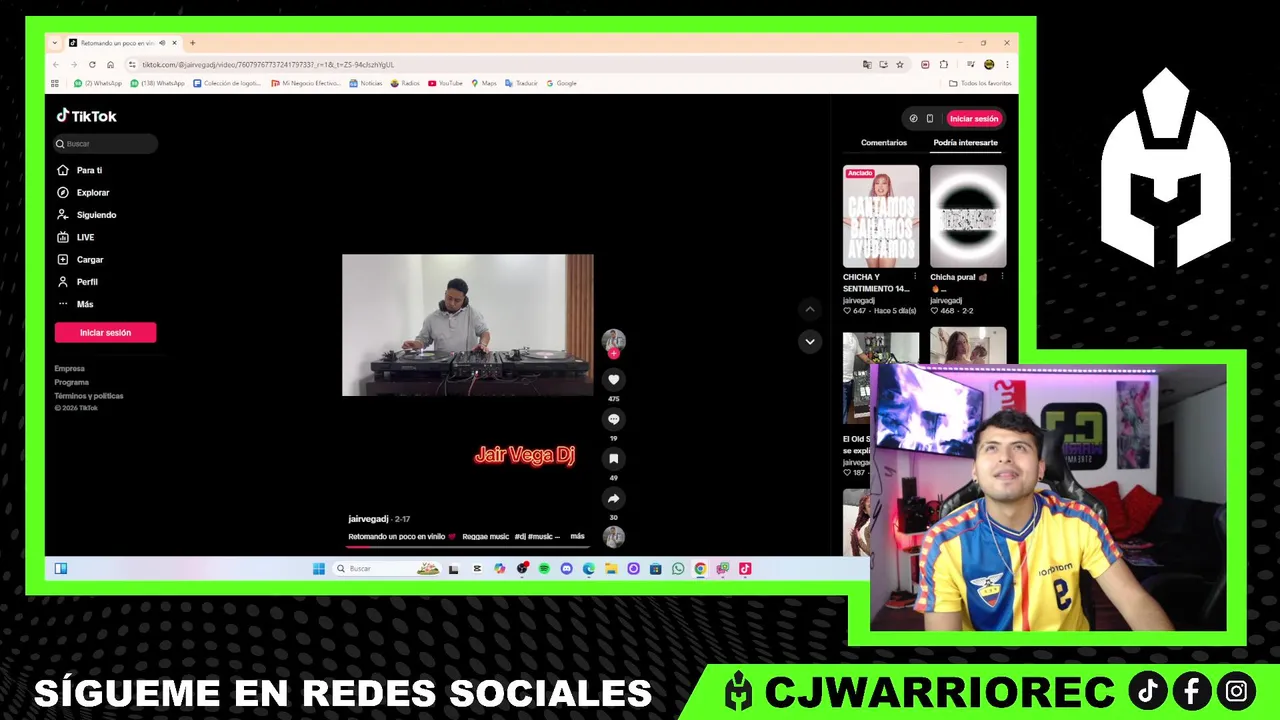Like the video with the heart icon
This screenshot has width=1280, height=720.
click(x=614, y=379)
